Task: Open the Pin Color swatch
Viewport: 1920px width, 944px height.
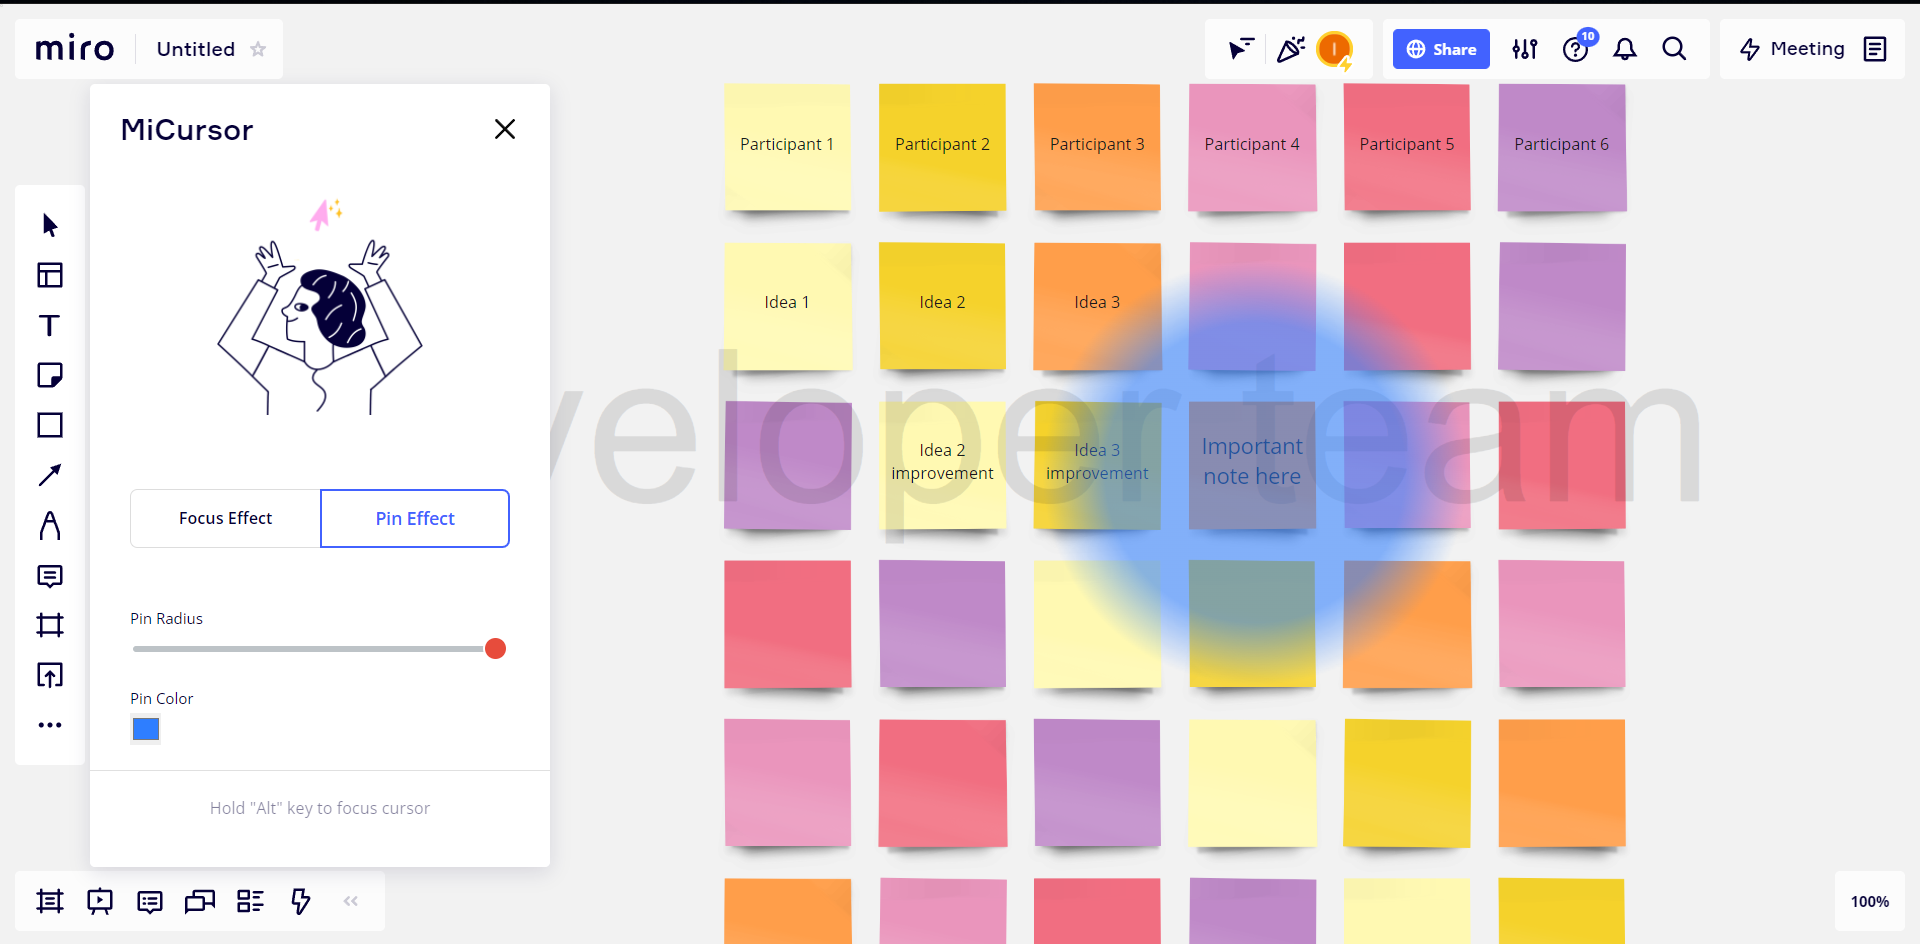Action: (x=146, y=729)
